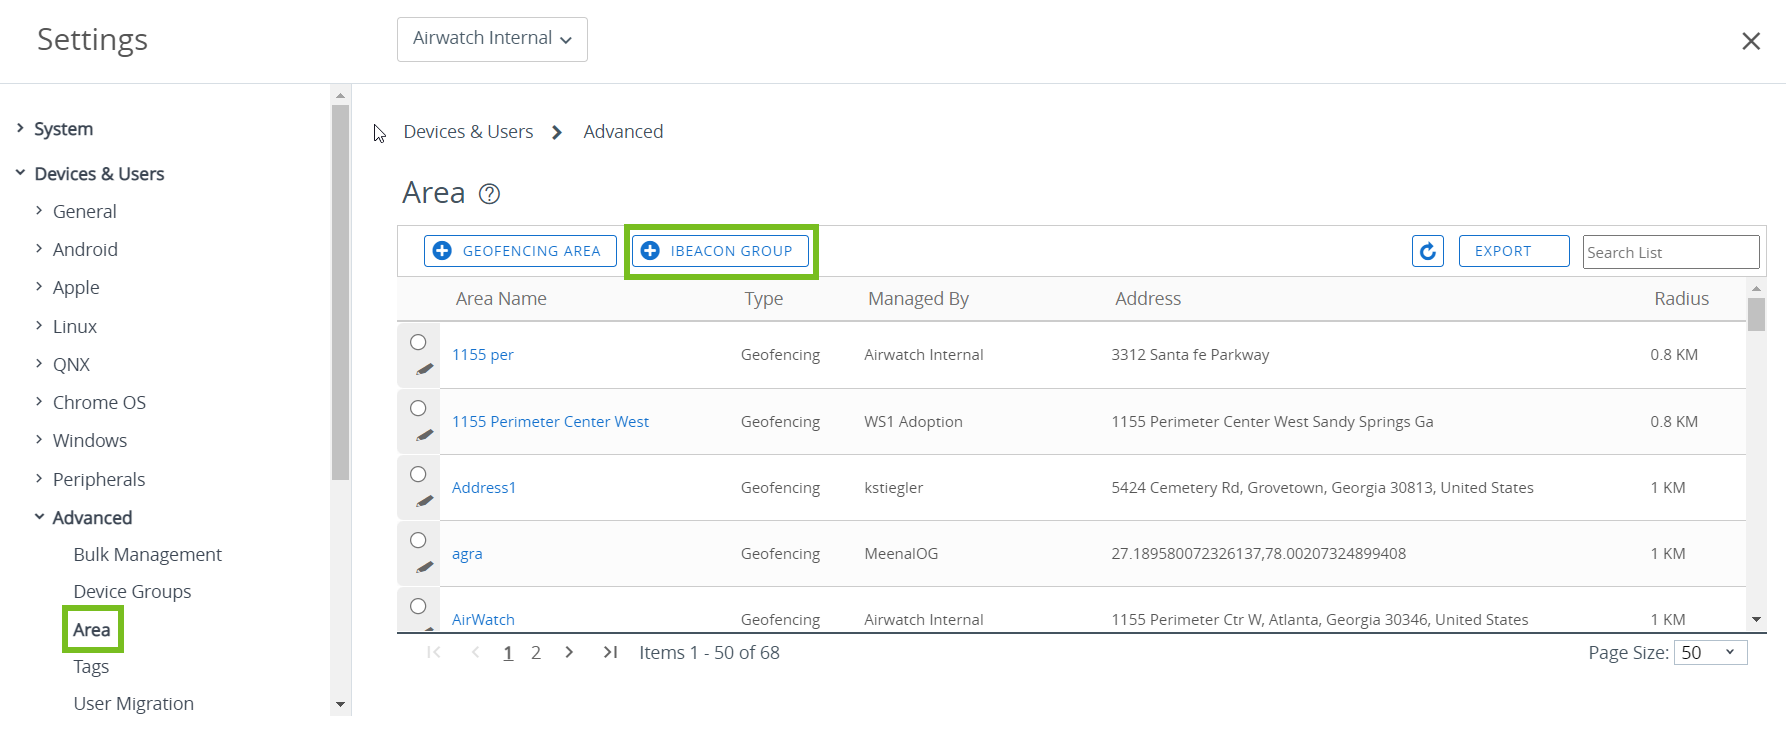Click the 'MeenalOG' managed-by cell
1786x736 pixels.
tap(901, 554)
